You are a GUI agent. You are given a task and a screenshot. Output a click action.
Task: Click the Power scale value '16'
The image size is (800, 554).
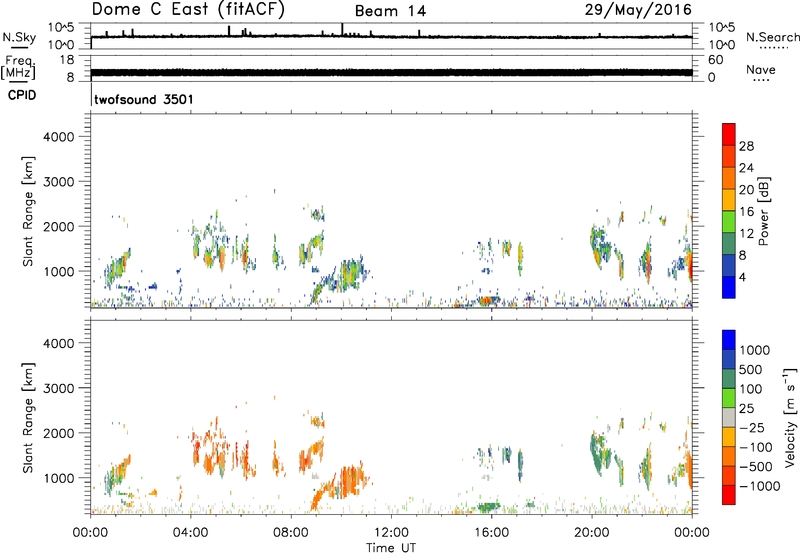[746, 212]
